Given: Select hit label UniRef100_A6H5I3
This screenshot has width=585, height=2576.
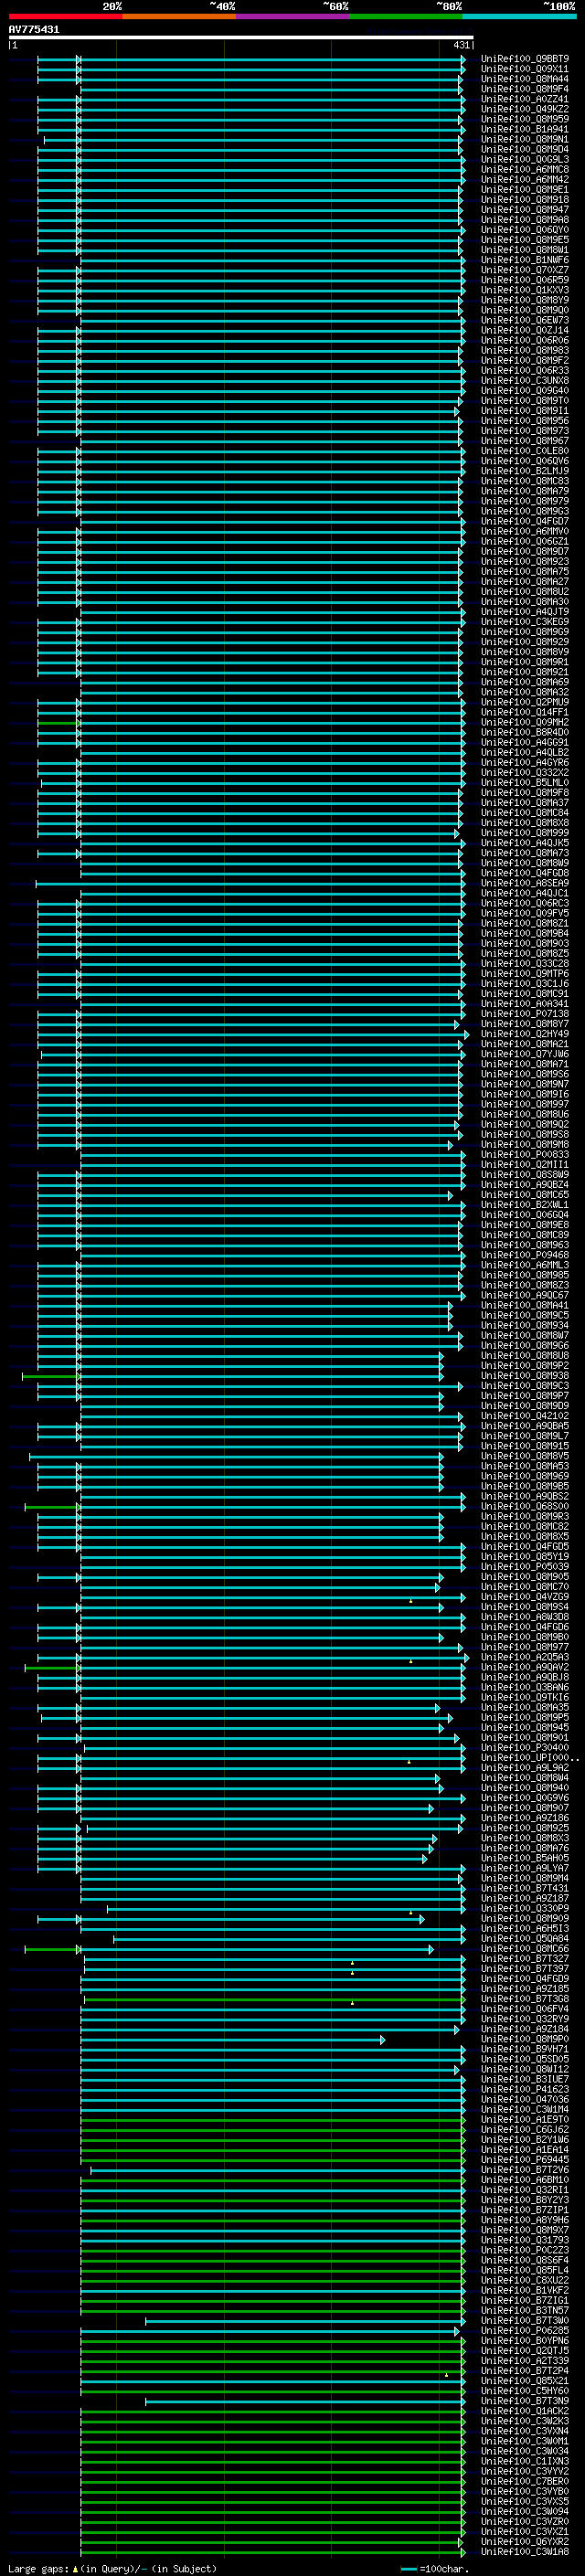Looking at the screenshot, I should click(525, 1929).
